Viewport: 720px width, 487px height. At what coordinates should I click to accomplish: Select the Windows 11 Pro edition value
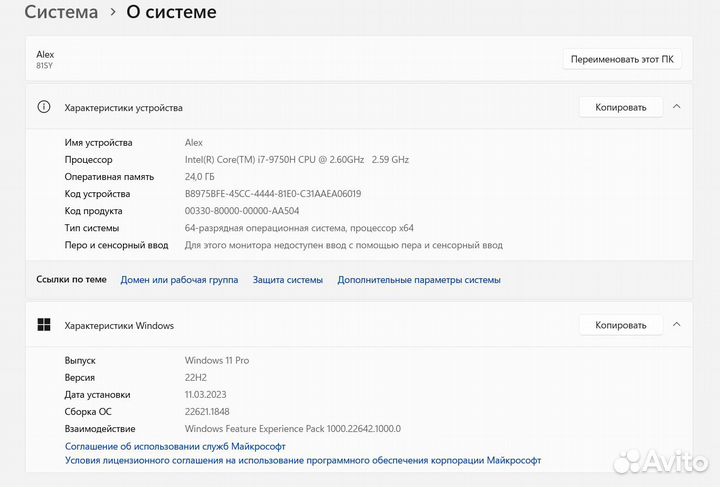[x=217, y=360]
